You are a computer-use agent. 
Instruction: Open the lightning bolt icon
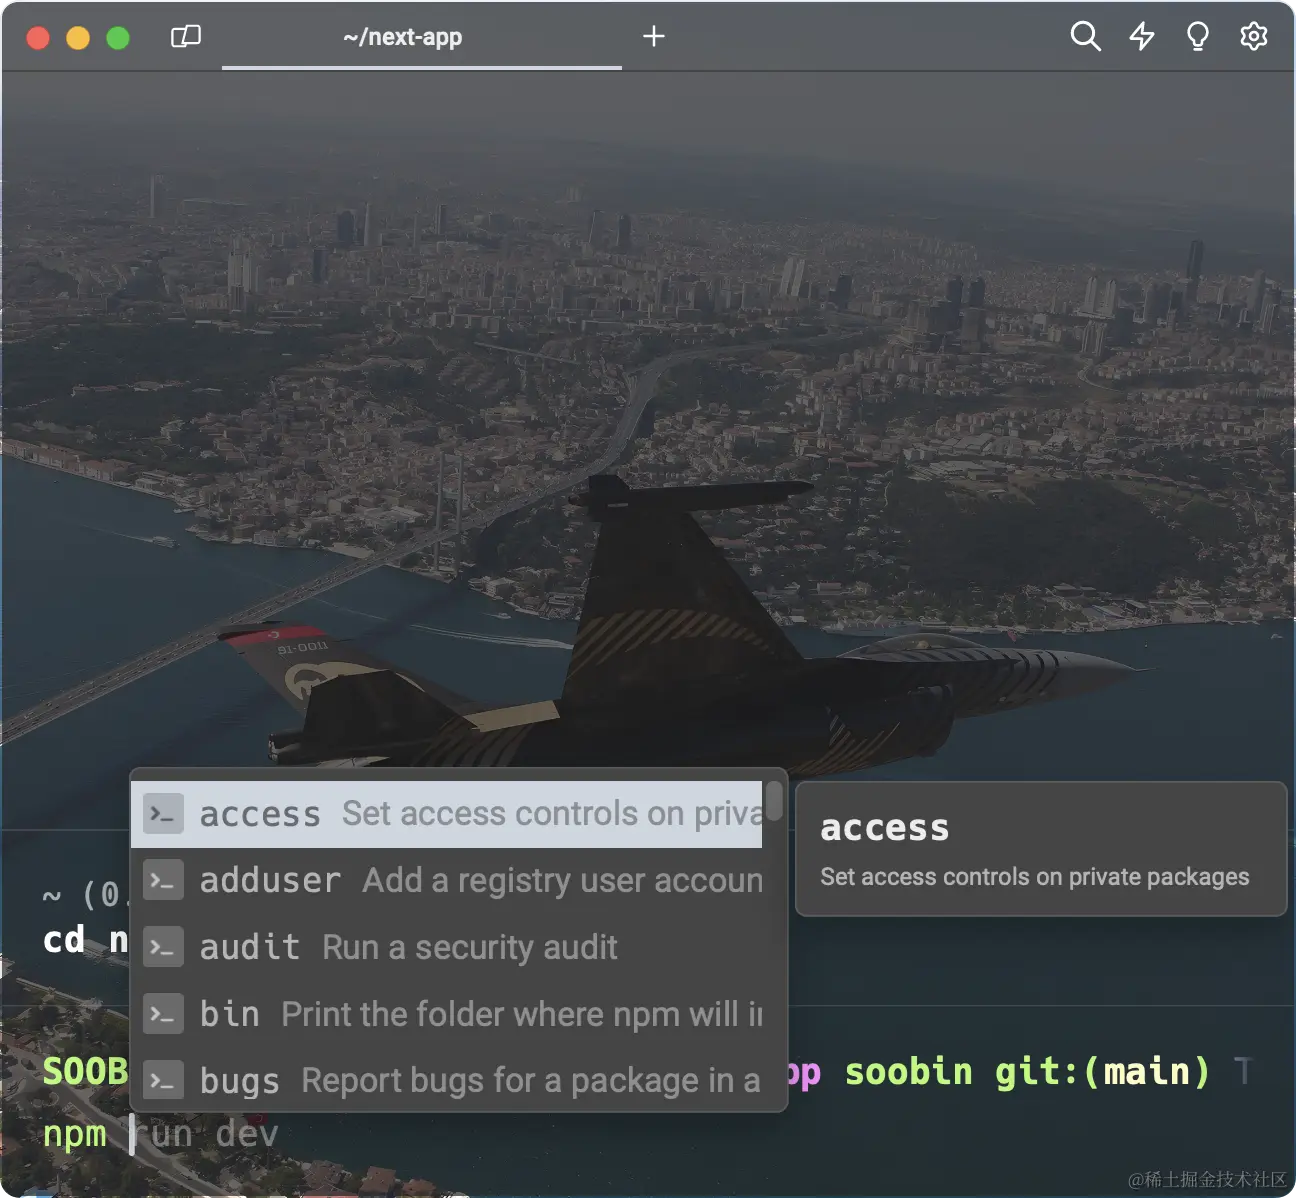click(1142, 37)
